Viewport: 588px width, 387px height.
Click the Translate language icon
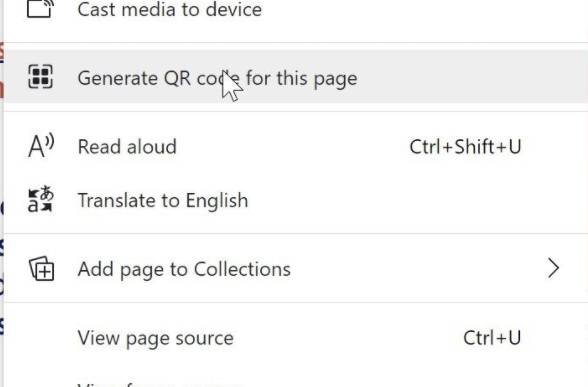point(40,200)
